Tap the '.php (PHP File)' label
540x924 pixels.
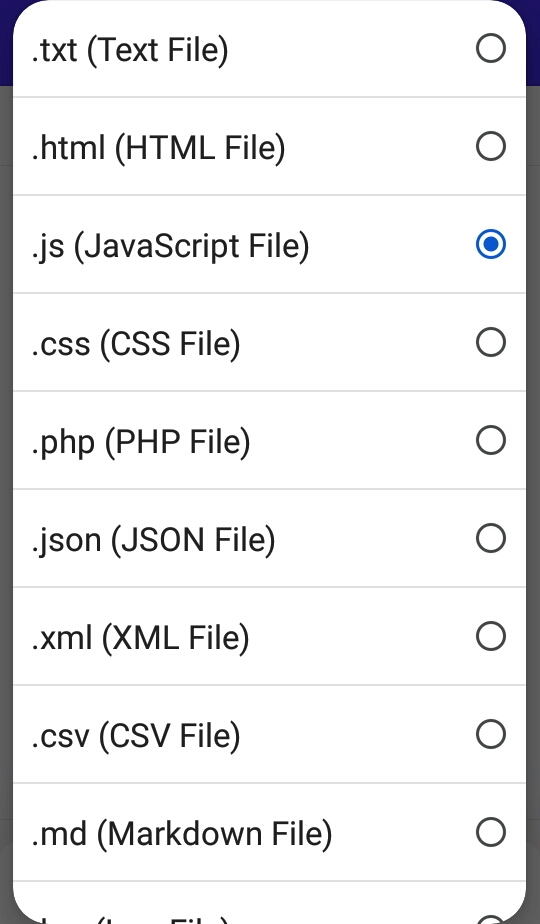coord(140,442)
